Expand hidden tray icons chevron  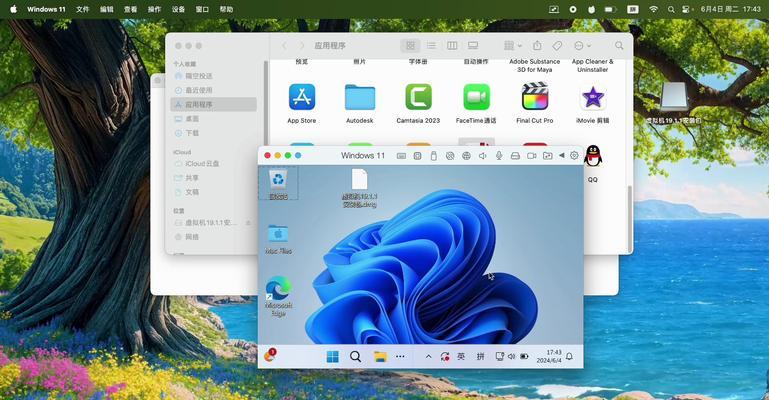click(x=428, y=356)
